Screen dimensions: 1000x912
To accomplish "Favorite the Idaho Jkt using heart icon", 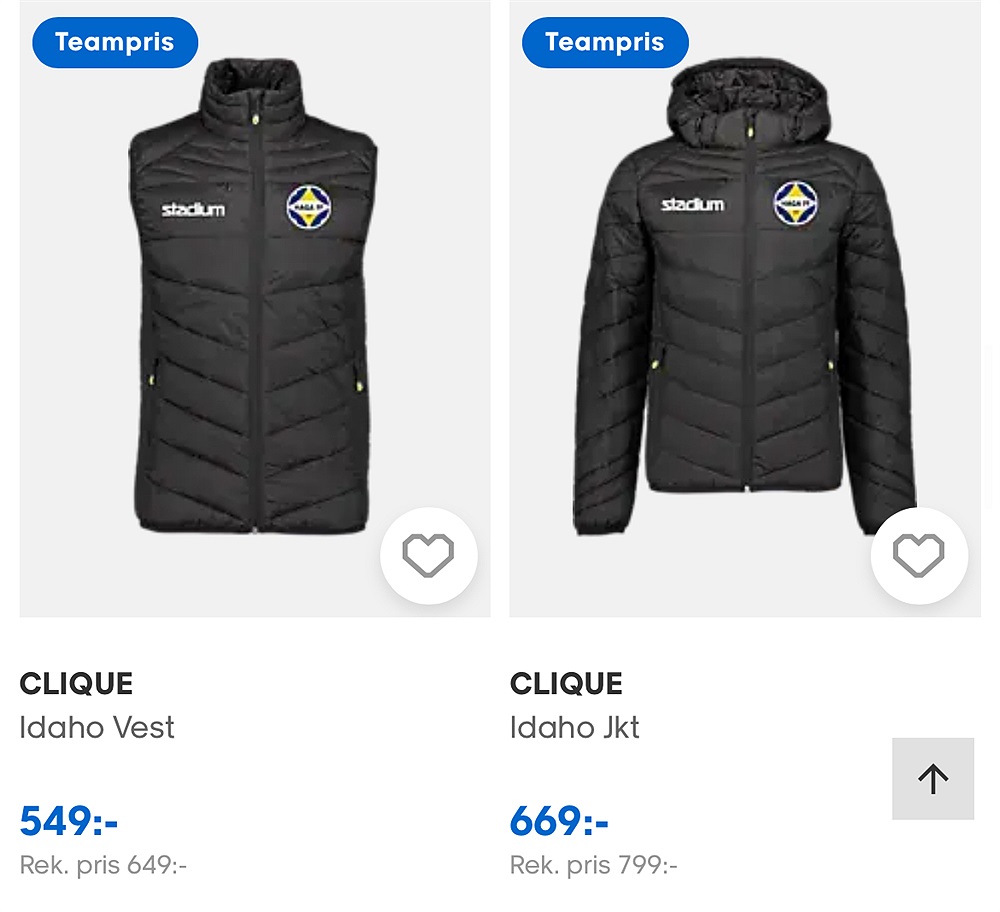I will (x=918, y=556).
